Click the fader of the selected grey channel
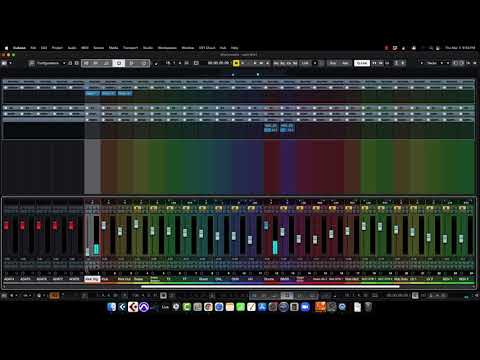Image resolution: width=480 pixels, height=360 pixels. 87,252
